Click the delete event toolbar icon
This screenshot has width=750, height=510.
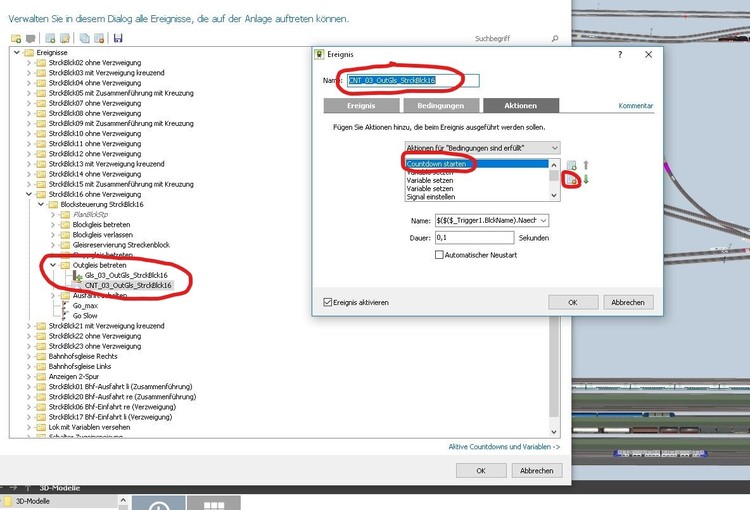click(99, 38)
